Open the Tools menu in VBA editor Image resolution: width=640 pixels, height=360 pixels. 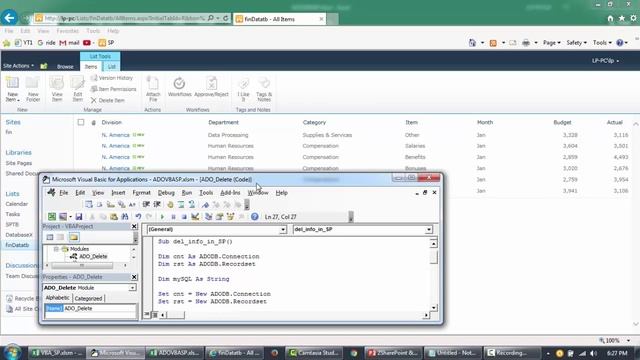click(x=206, y=193)
